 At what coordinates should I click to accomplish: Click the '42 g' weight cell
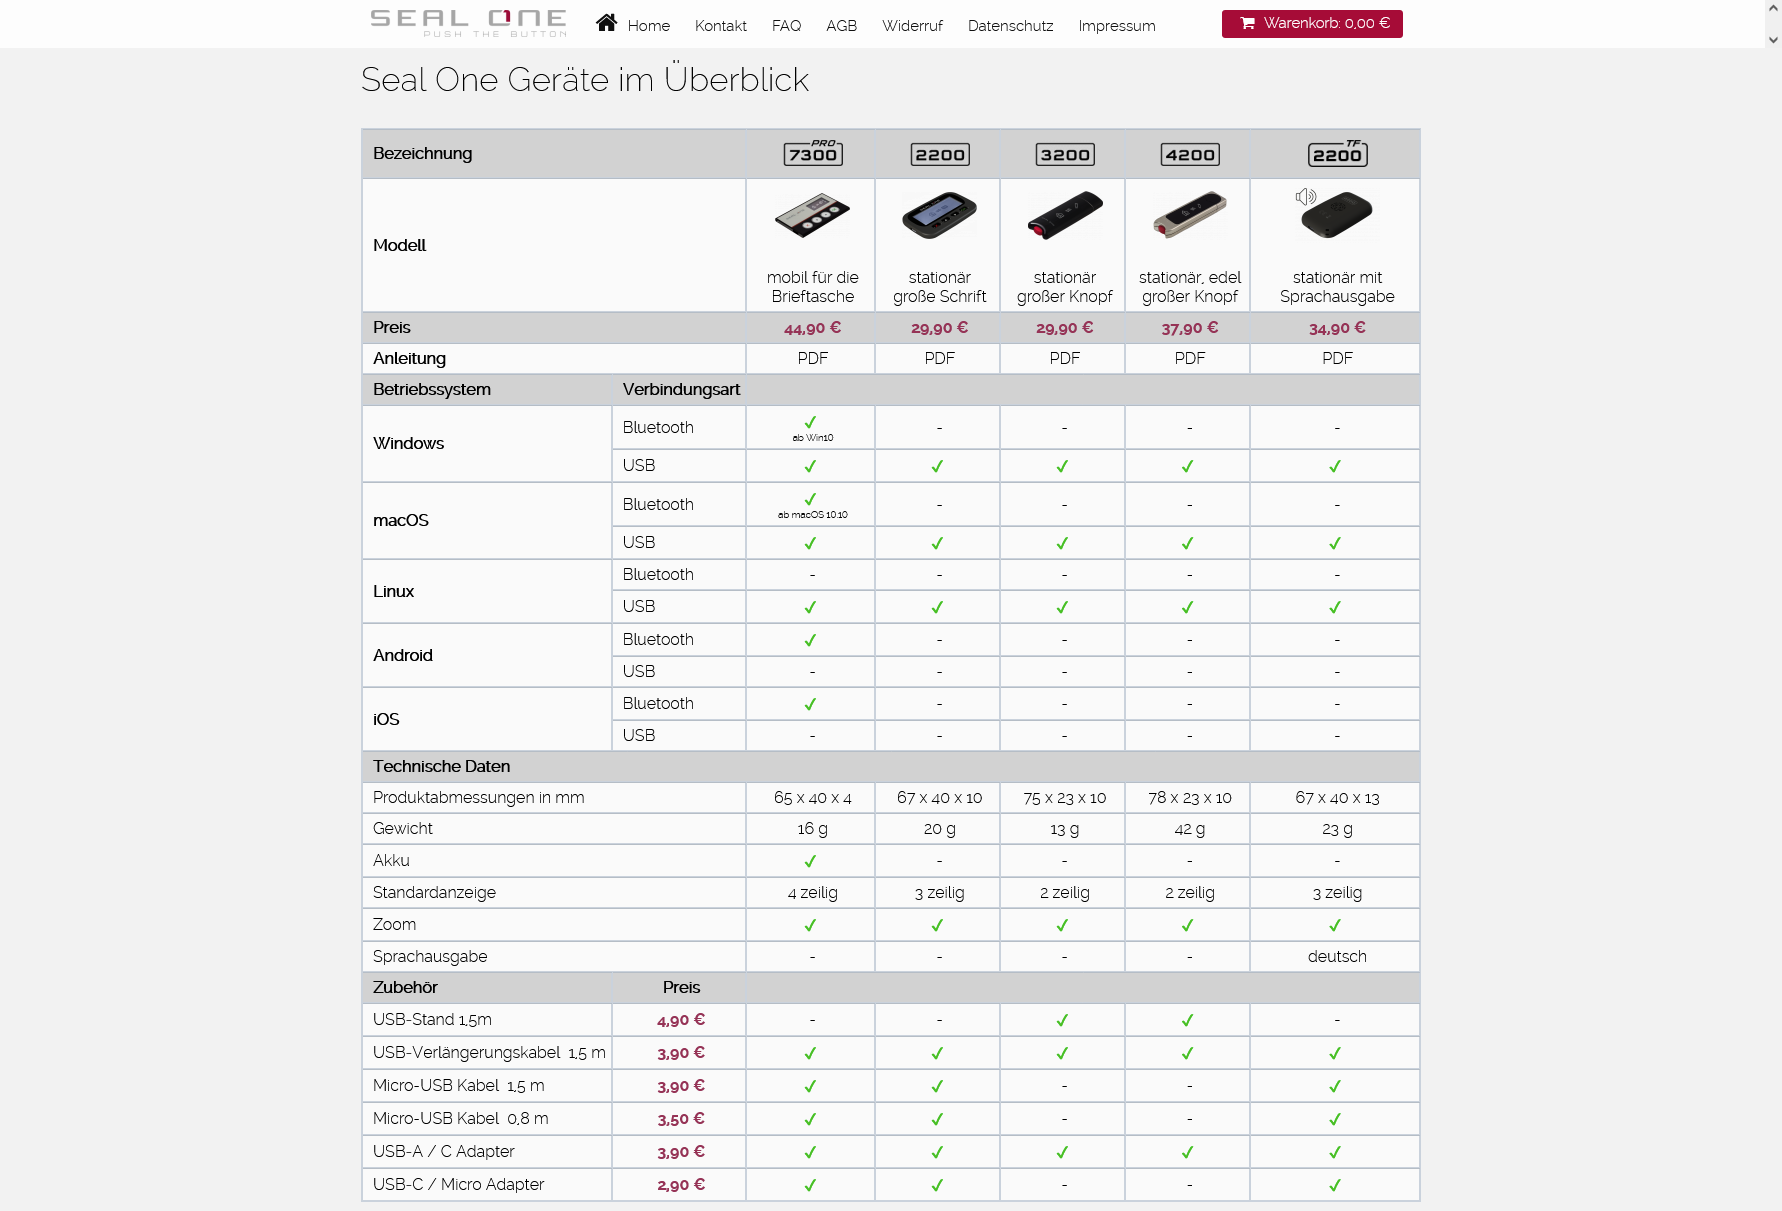1190,829
